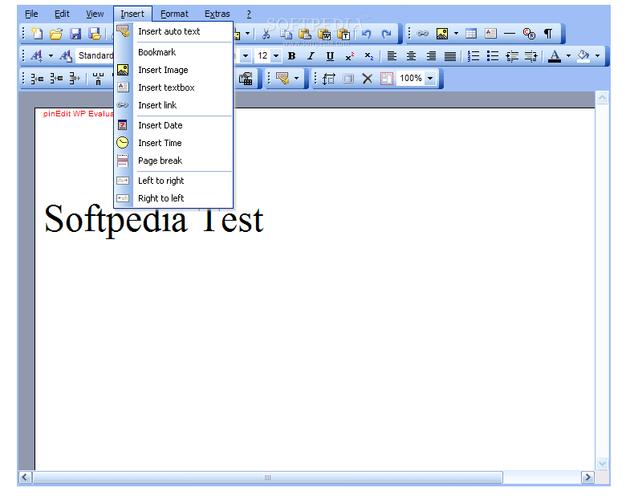Open the ? help menu

(x=249, y=14)
